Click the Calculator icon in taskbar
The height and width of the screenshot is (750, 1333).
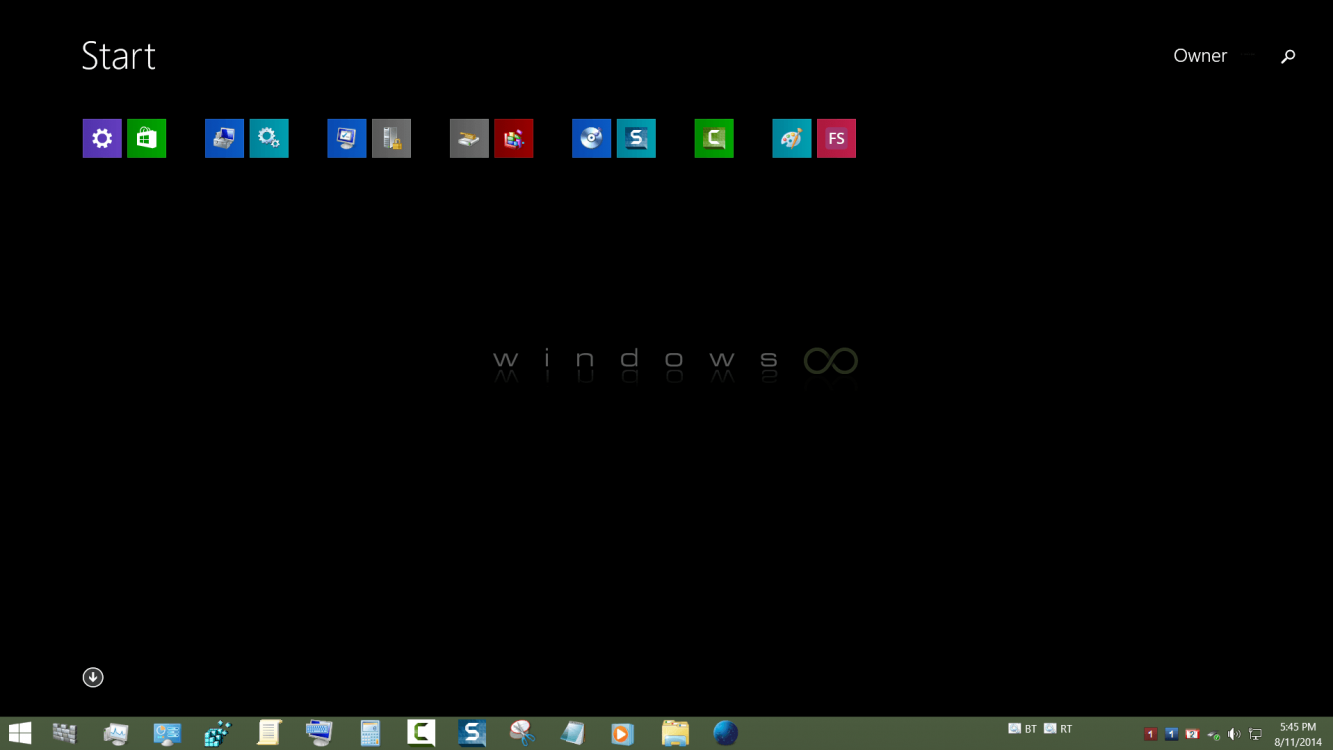click(x=370, y=733)
